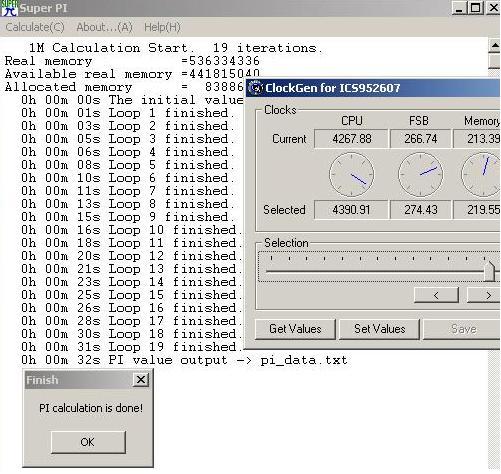This screenshot has width=501, height=474.
Task: Click the Current CPU clock value field
Action: [x=351, y=139]
